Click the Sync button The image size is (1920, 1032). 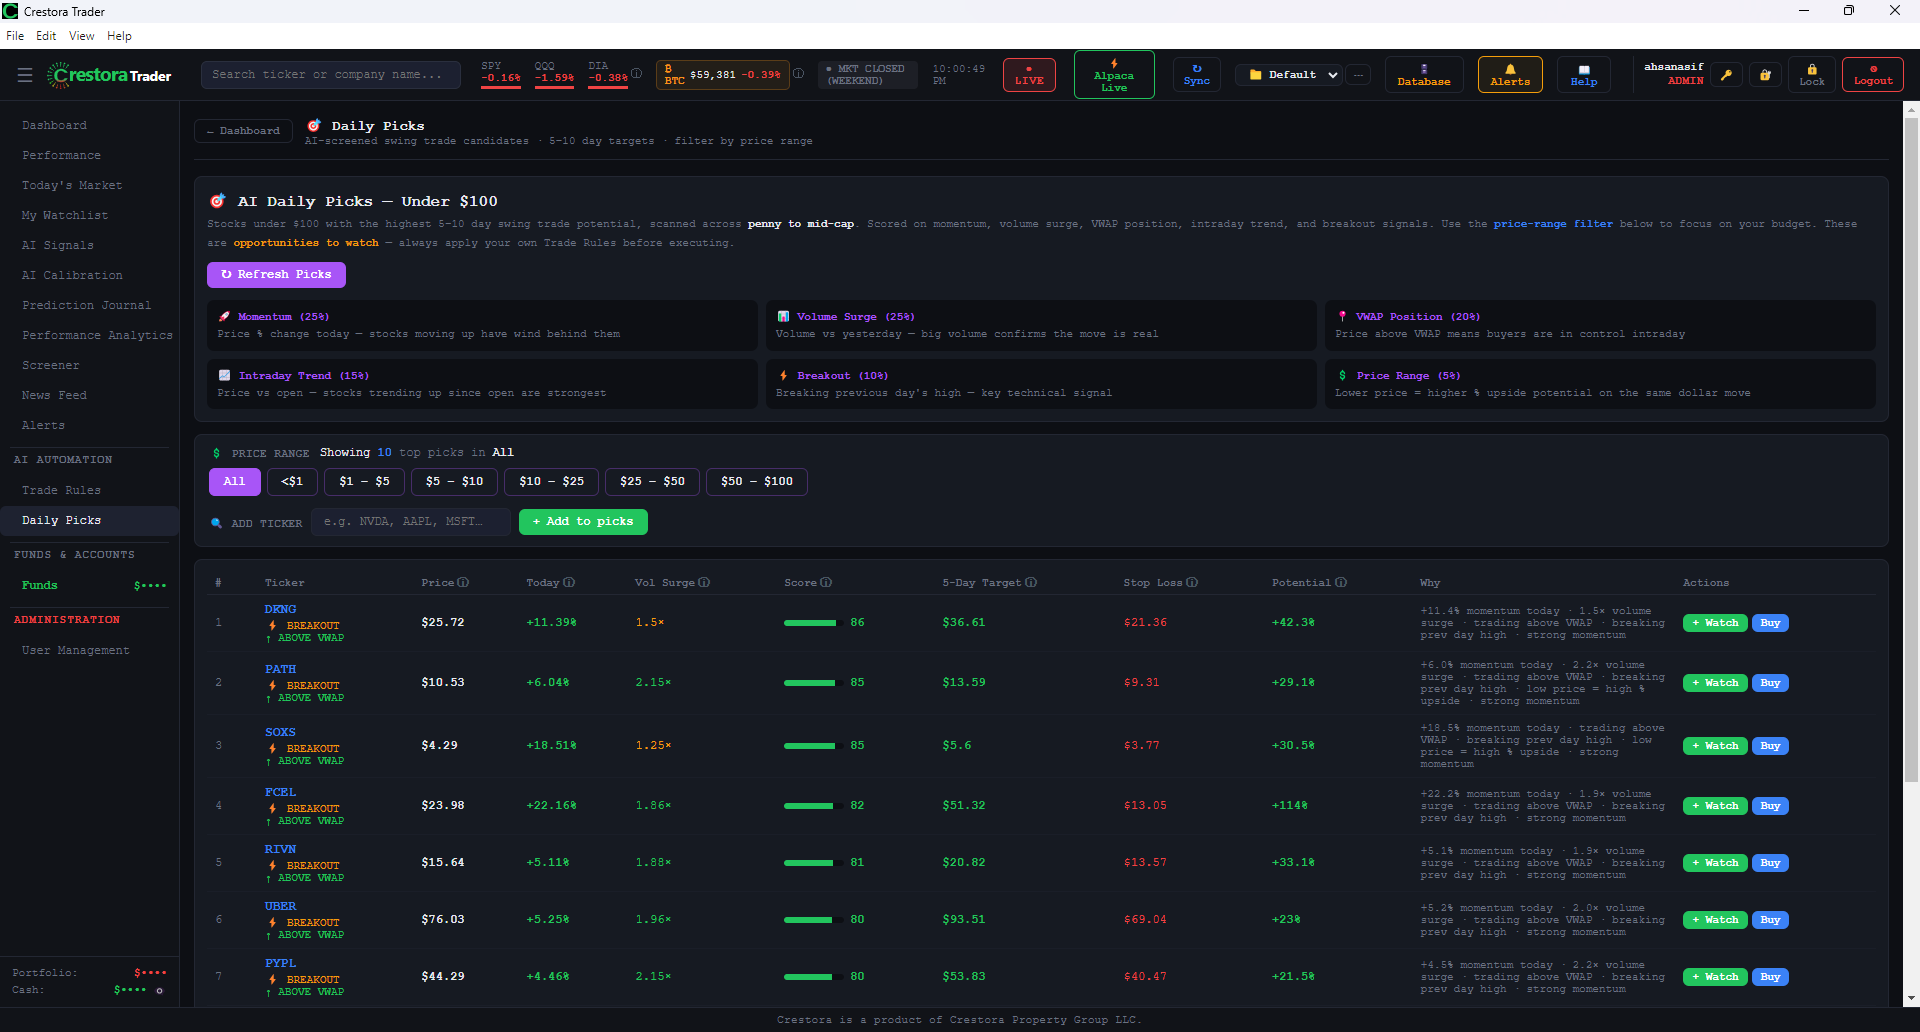pos(1196,75)
